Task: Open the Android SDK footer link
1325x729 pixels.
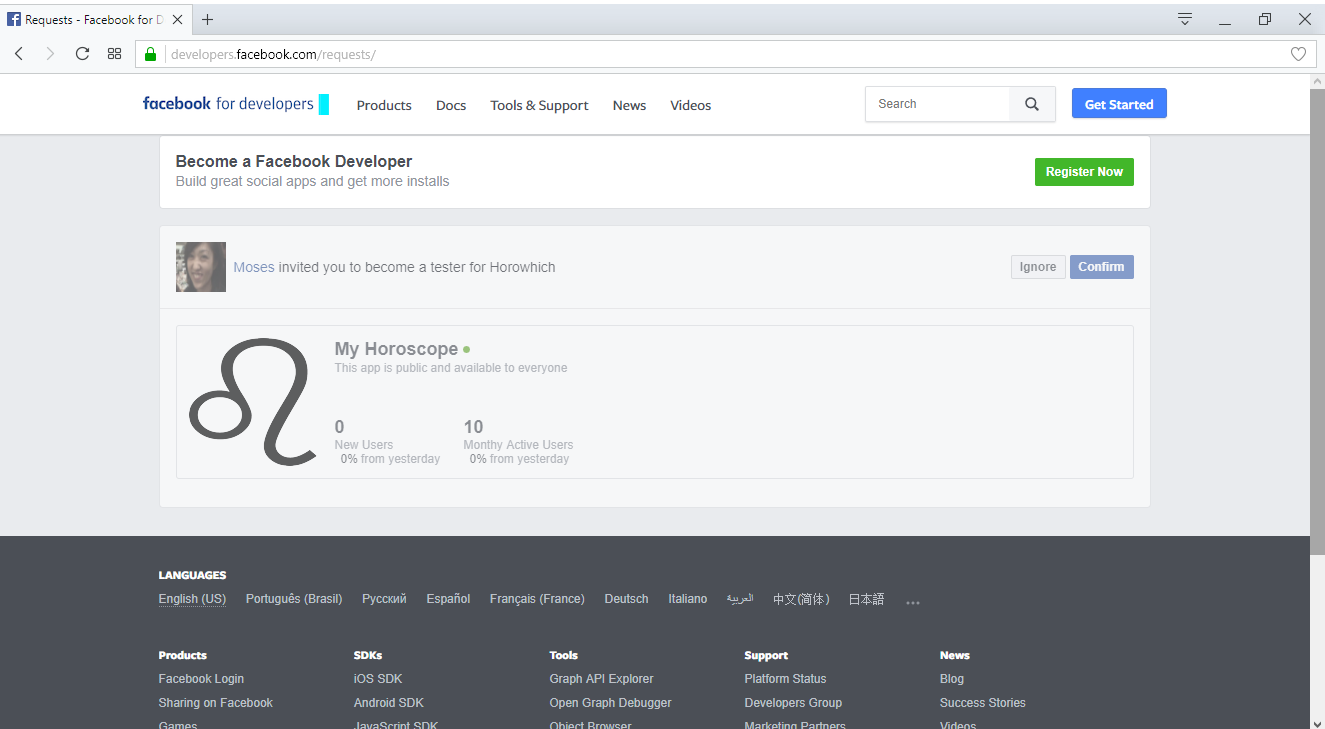Action: tap(389, 703)
